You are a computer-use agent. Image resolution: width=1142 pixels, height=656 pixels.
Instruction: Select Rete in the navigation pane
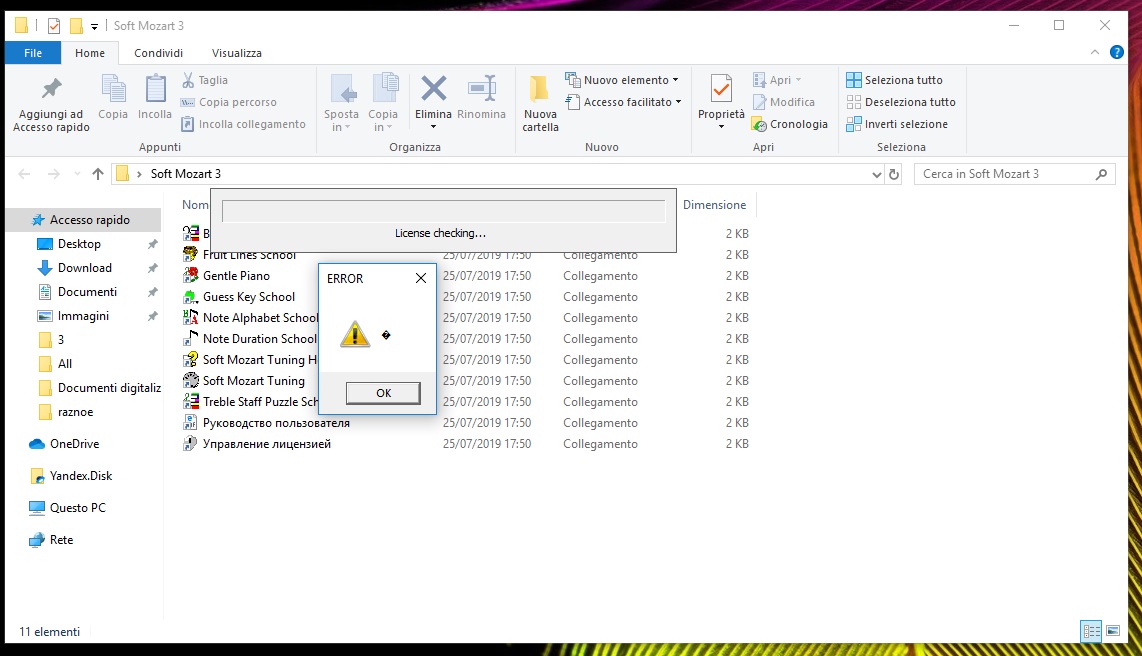[61, 540]
